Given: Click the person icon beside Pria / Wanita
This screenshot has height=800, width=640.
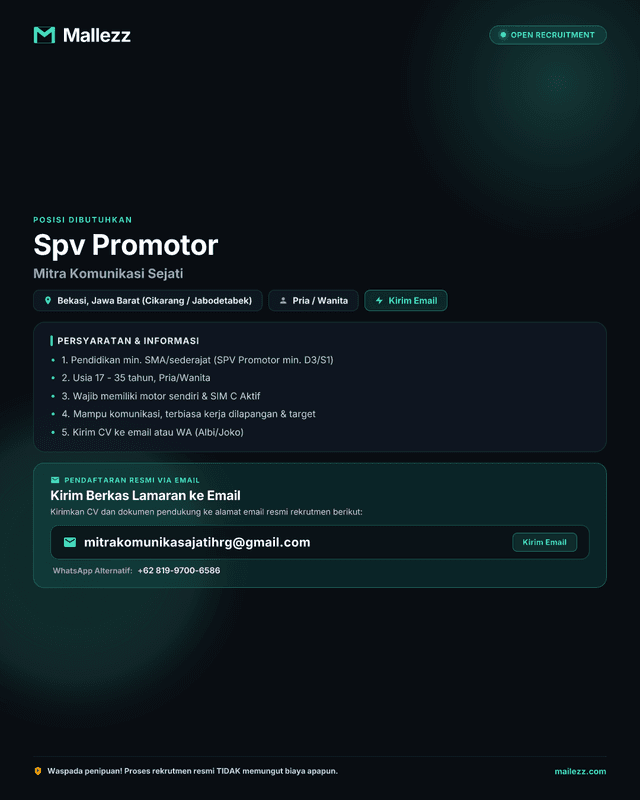Looking at the screenshot, I should coord(283,301).
